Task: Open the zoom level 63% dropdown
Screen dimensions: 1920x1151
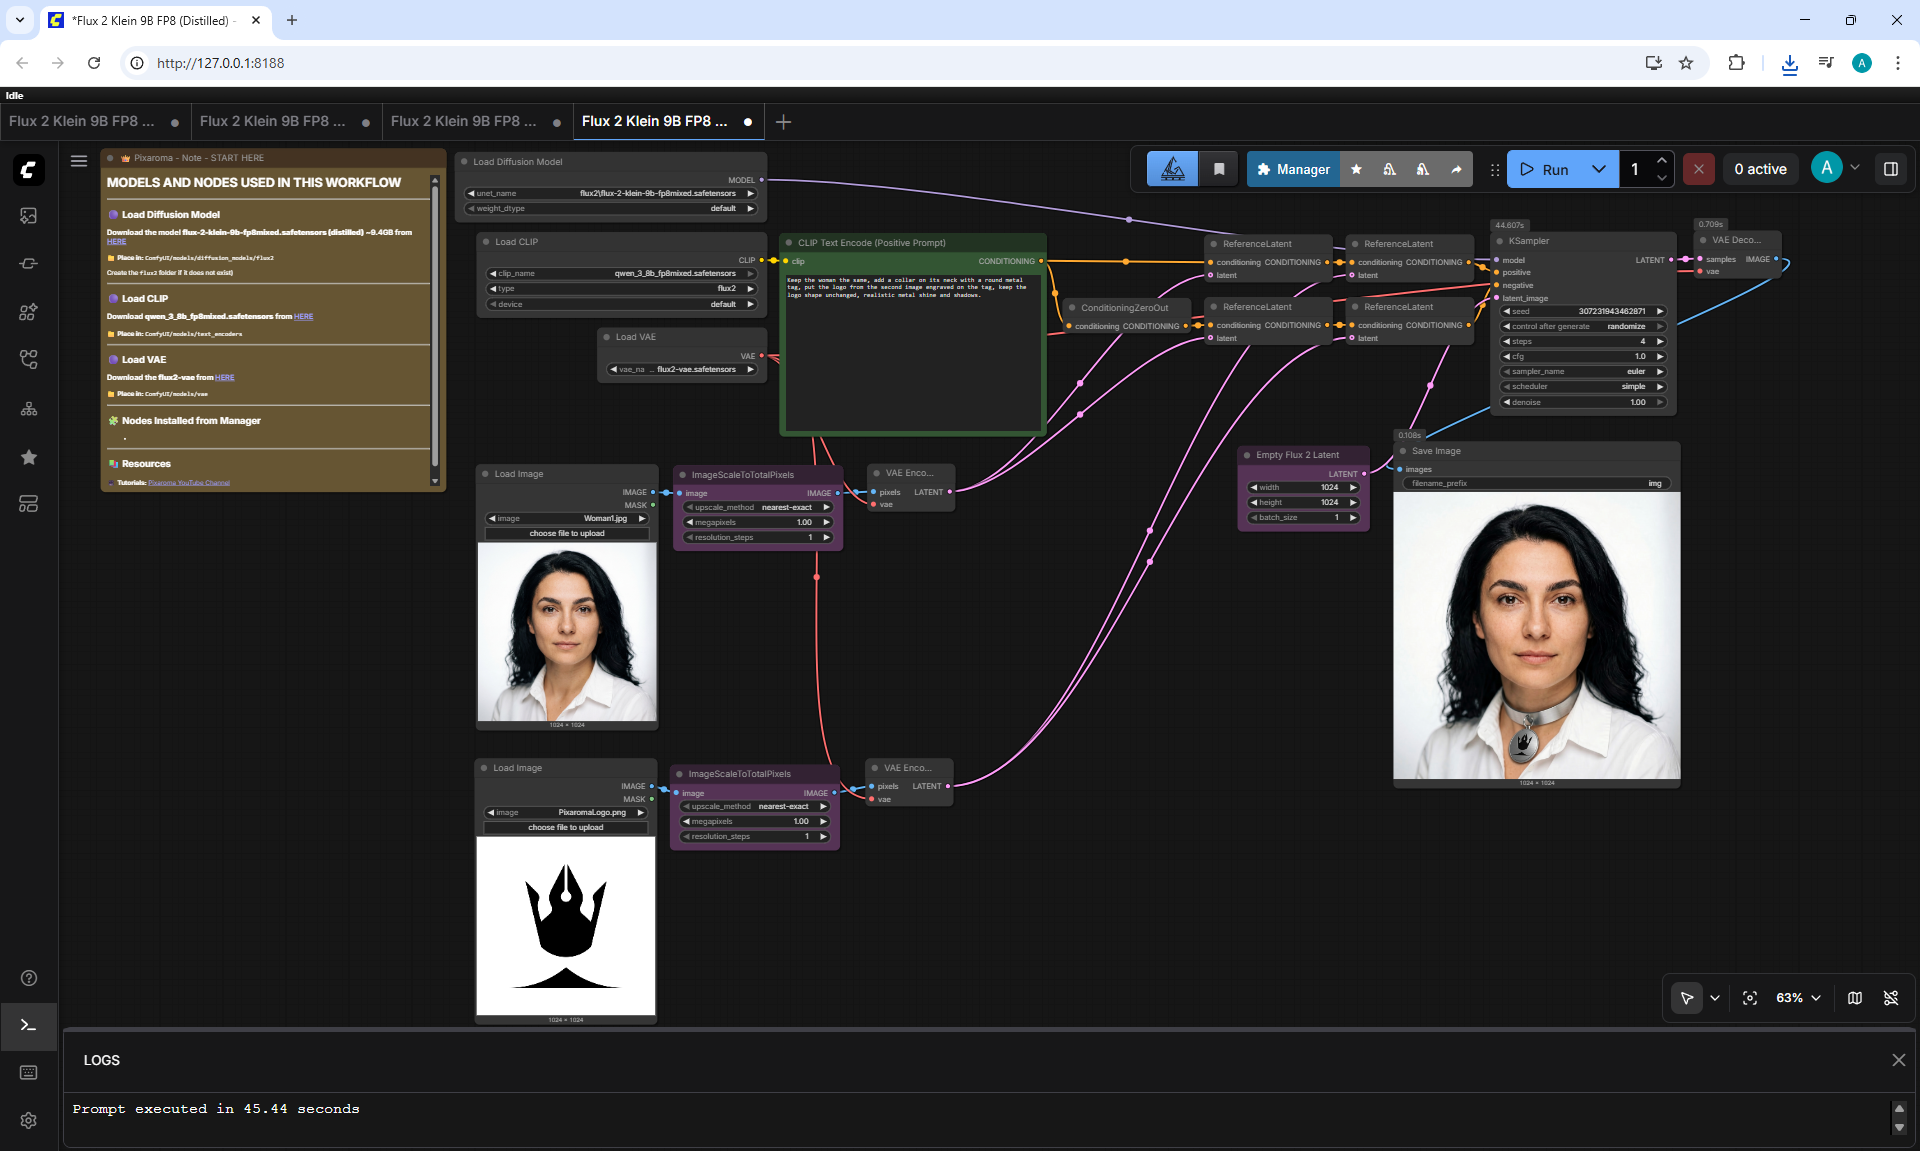Action: tap(1798, 998)
